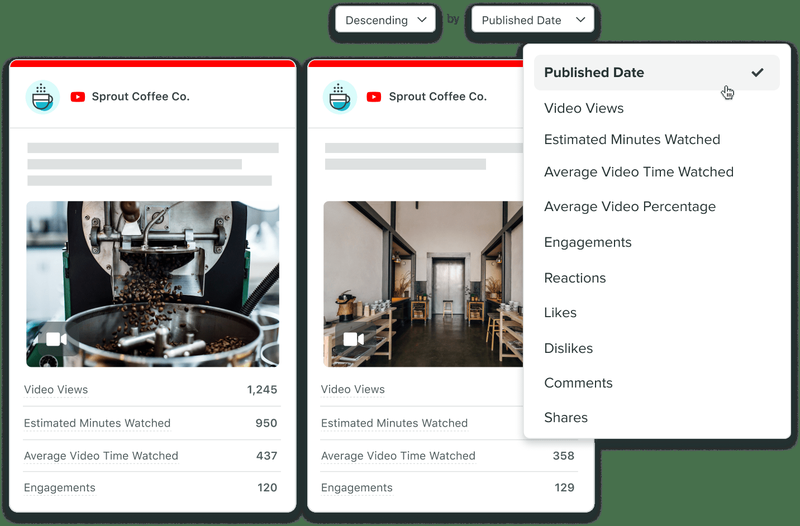Image resolution: width=800 pixels, height=526 pixels.
Task: Click the video camera icon on the cafe thumbnail
Action: [354, 339]
